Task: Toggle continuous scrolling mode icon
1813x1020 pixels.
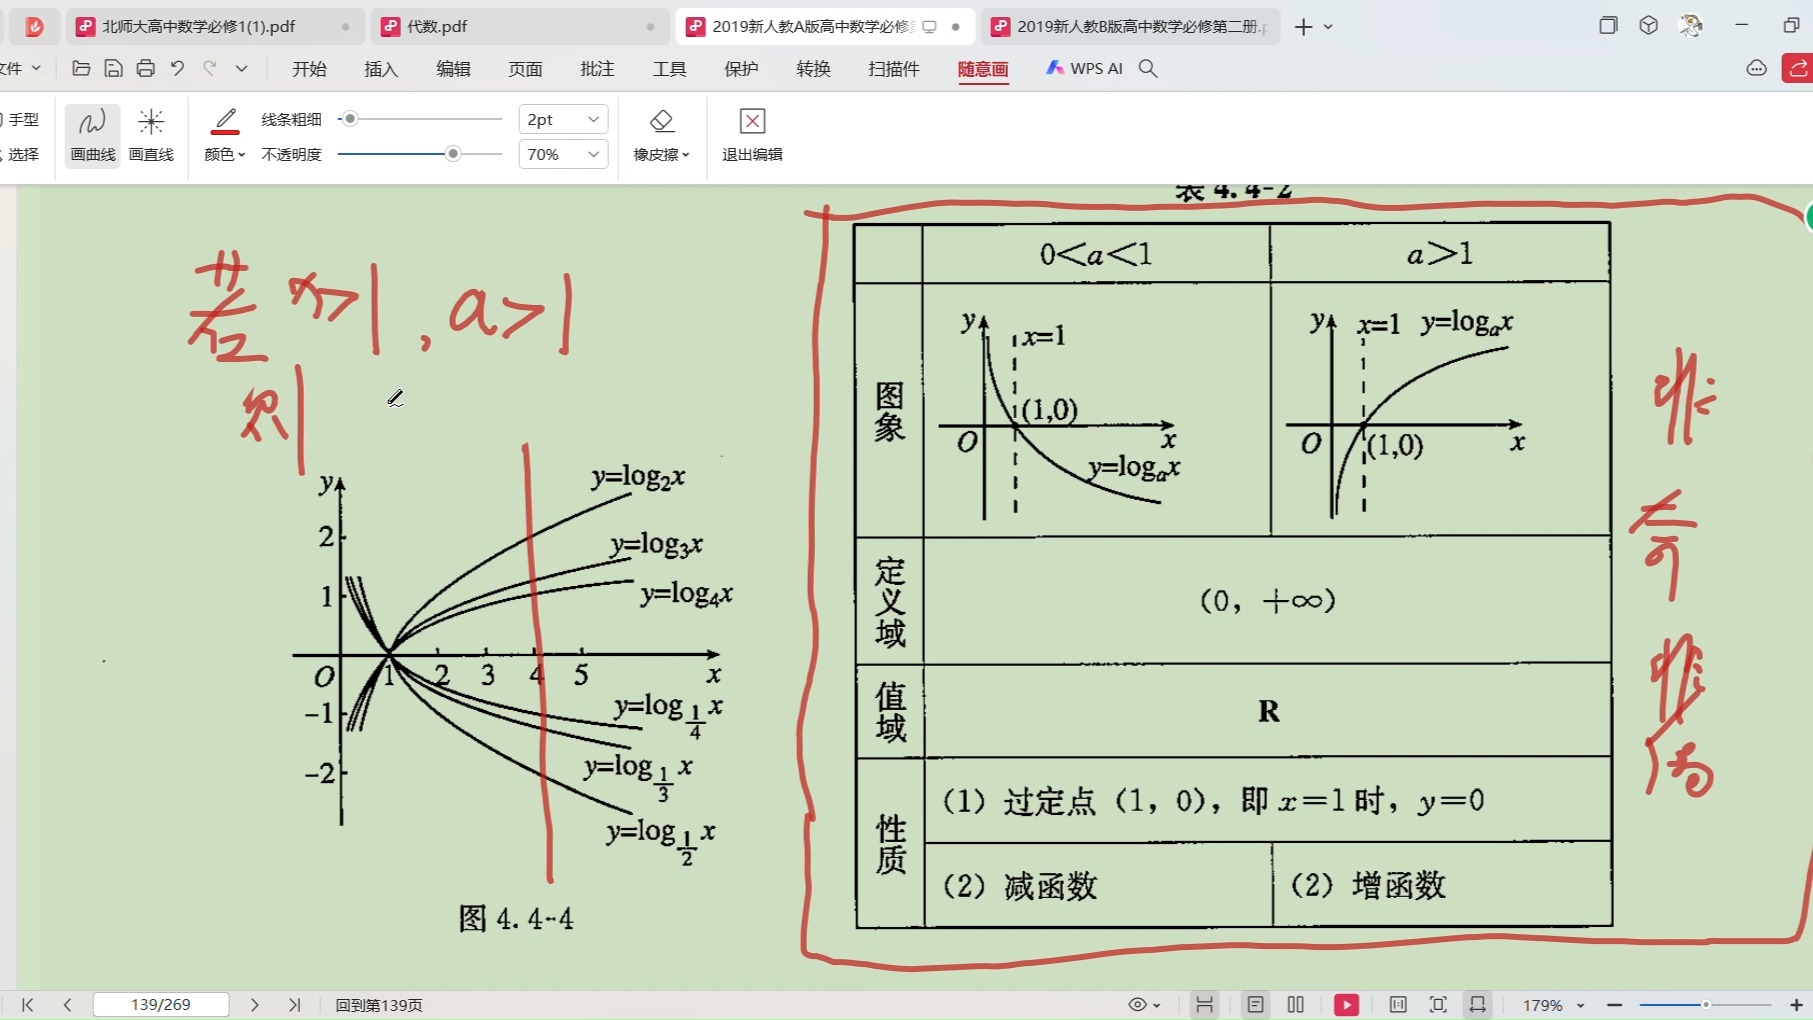Action: coord(1204,1005)
